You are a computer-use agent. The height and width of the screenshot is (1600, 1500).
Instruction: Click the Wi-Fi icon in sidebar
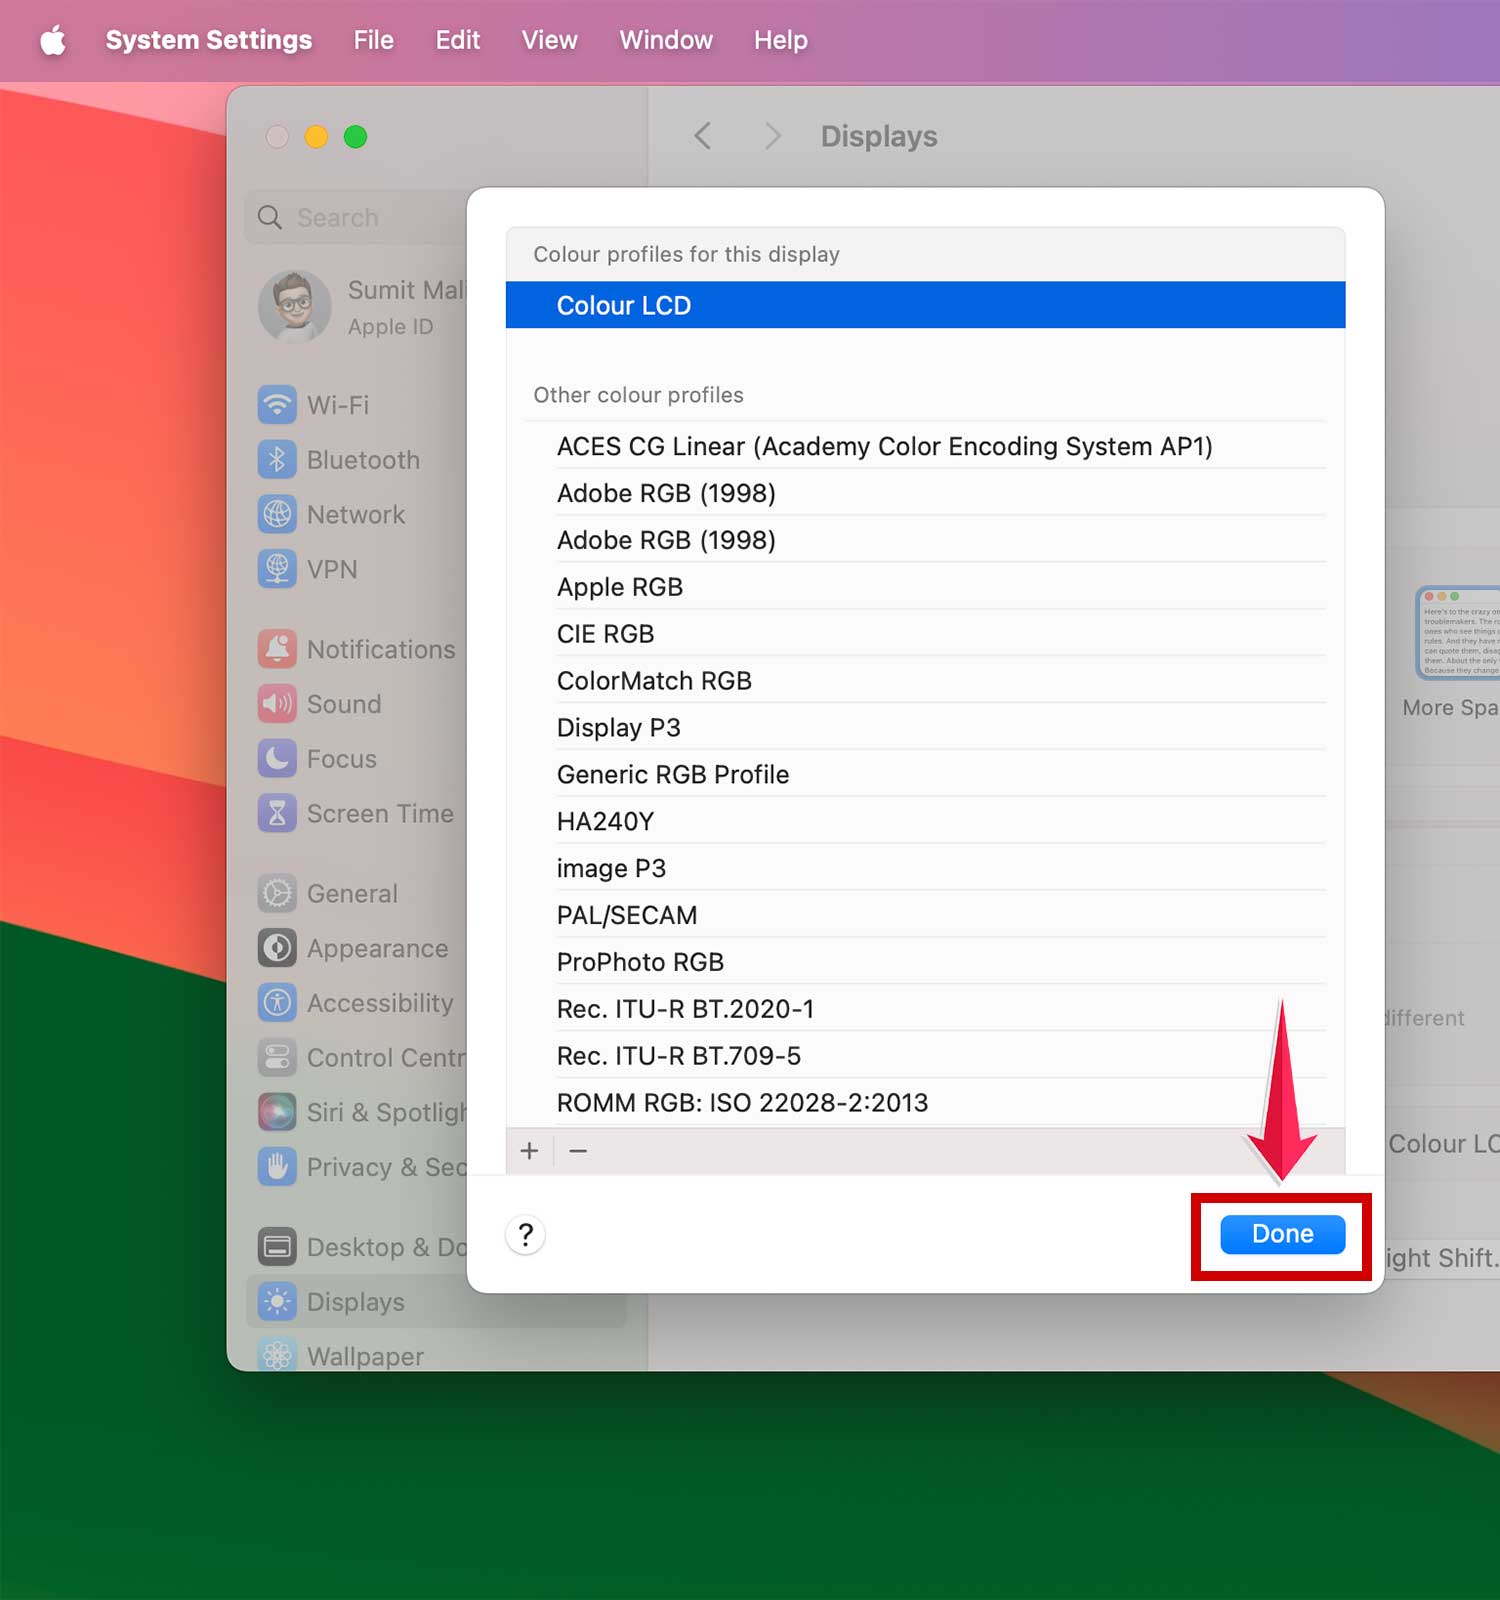click(x=277, y=405)
